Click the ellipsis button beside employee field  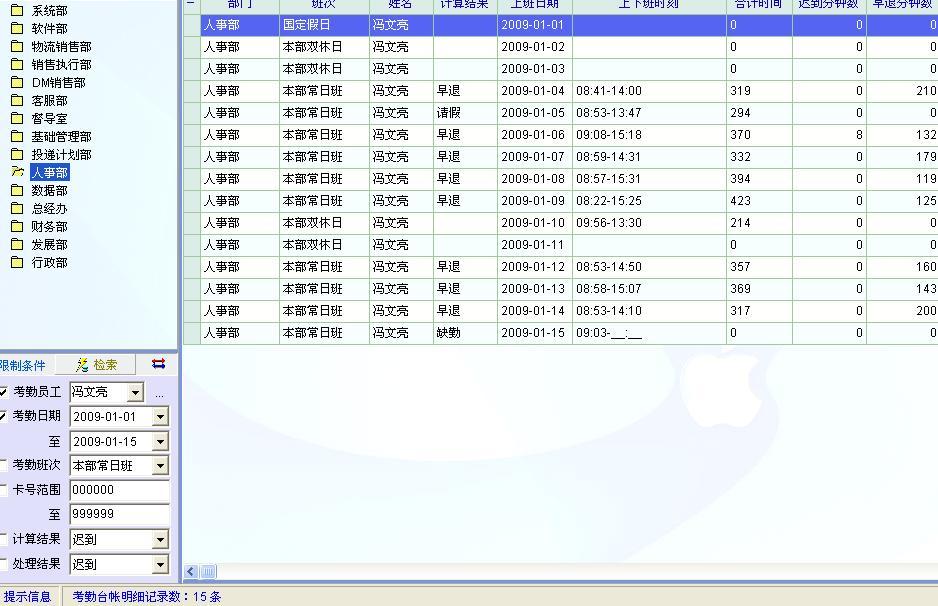coord(159,394)
